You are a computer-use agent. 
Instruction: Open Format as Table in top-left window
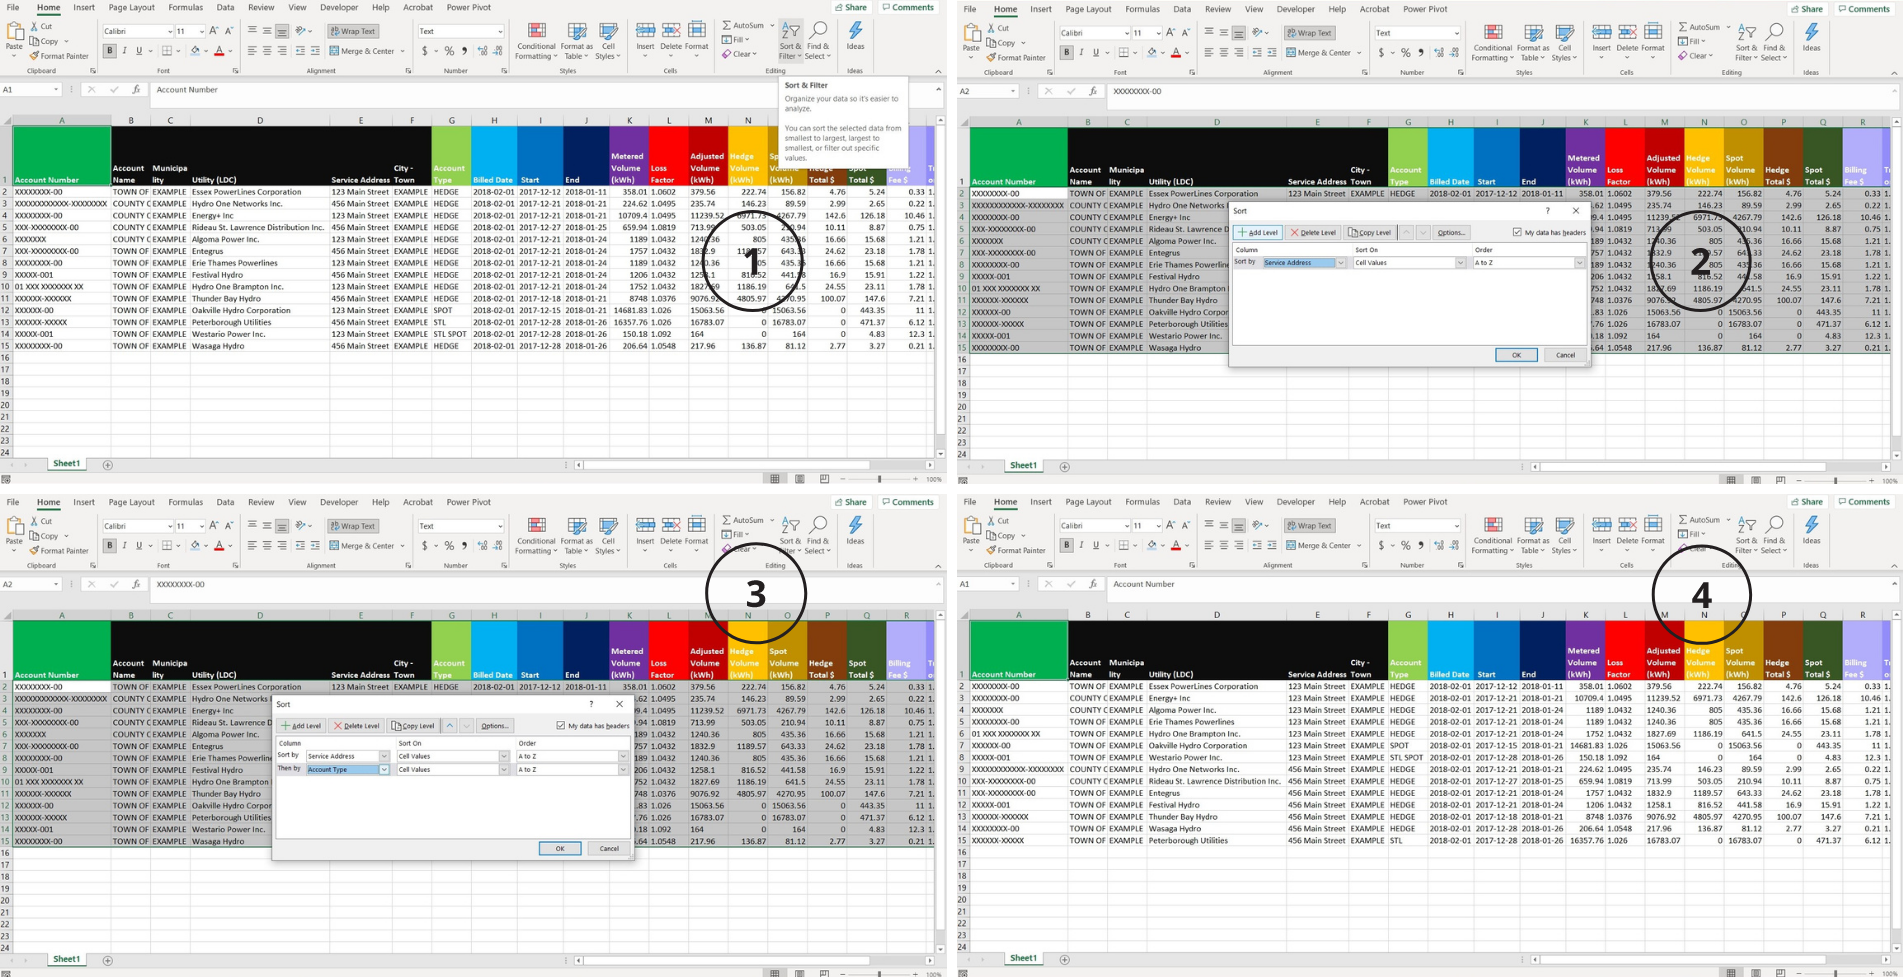point(577,41)
